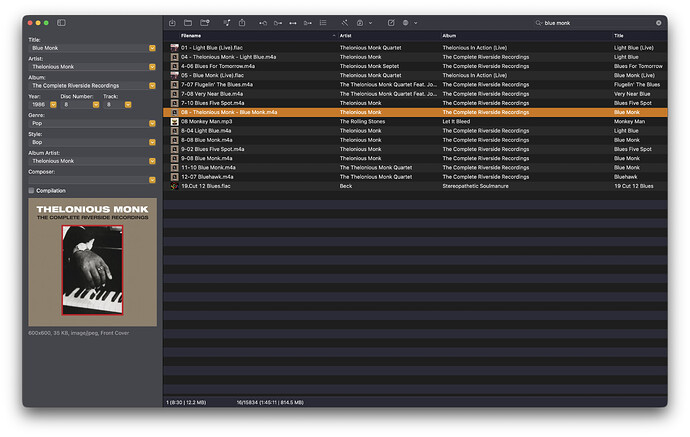Click the Actions toolbar icon
Viewport: 690px width, 437px height.
pos(360,23)
